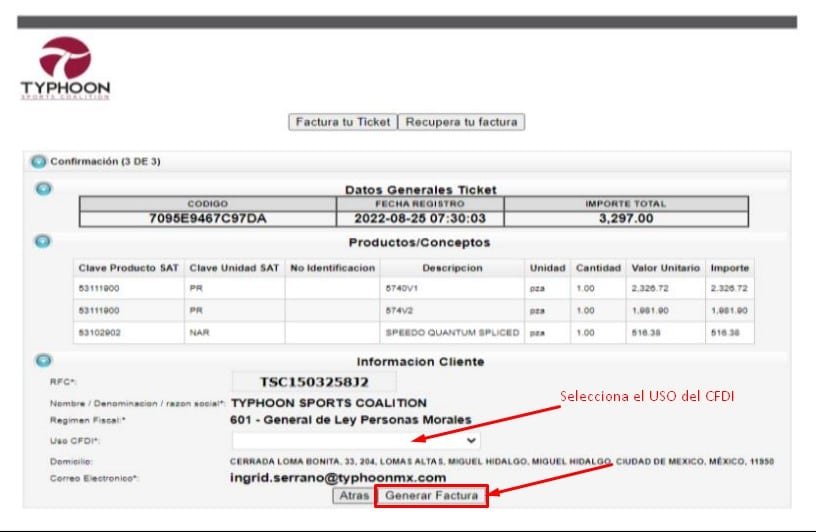Select the description 5740V1
The image size is (816, 532).
402,288
